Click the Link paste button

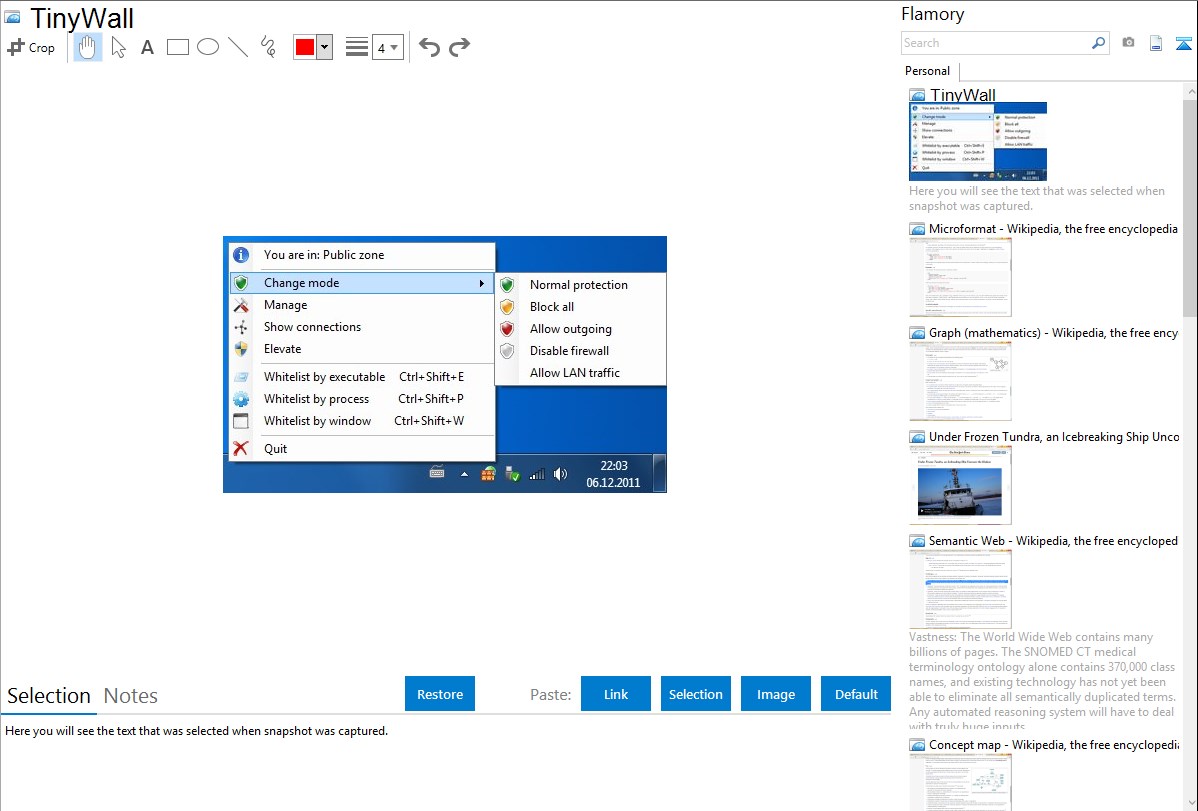coord(616,694)
